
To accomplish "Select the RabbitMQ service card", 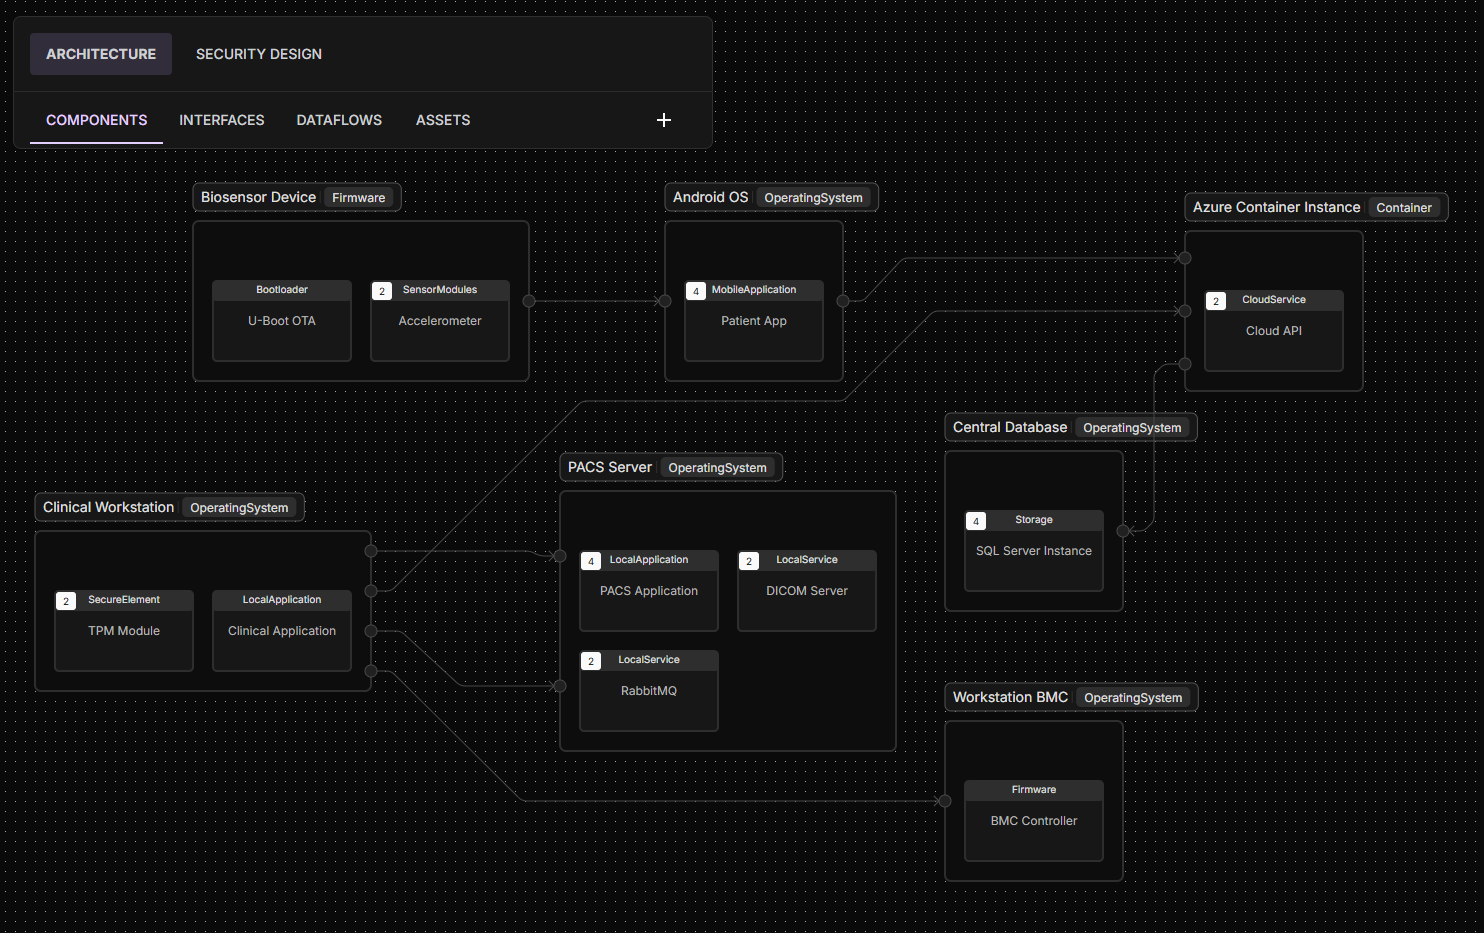I will pos(648,690).
